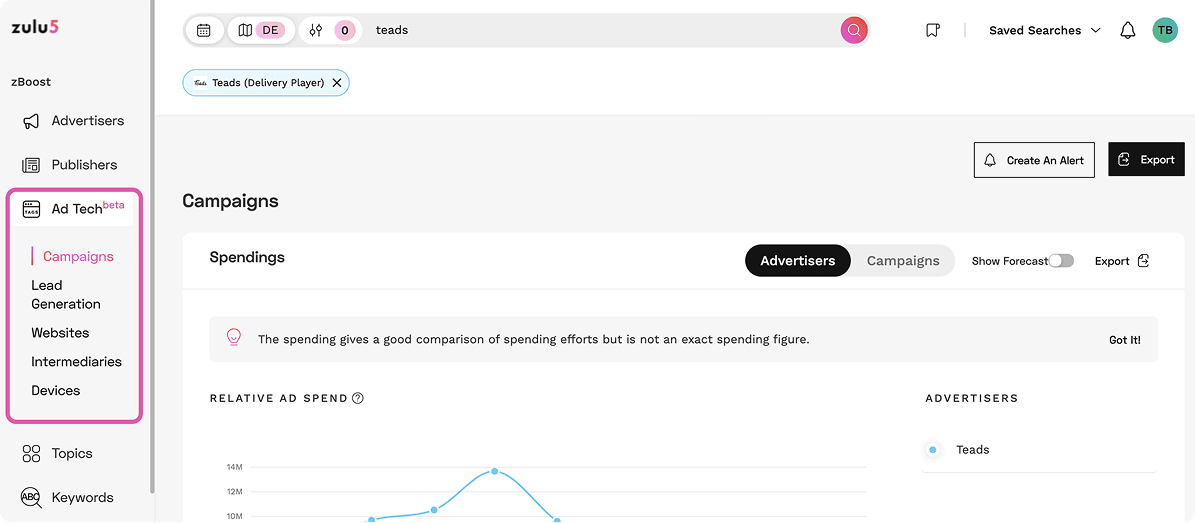Click into the search field containing teads

coord(600,30)
